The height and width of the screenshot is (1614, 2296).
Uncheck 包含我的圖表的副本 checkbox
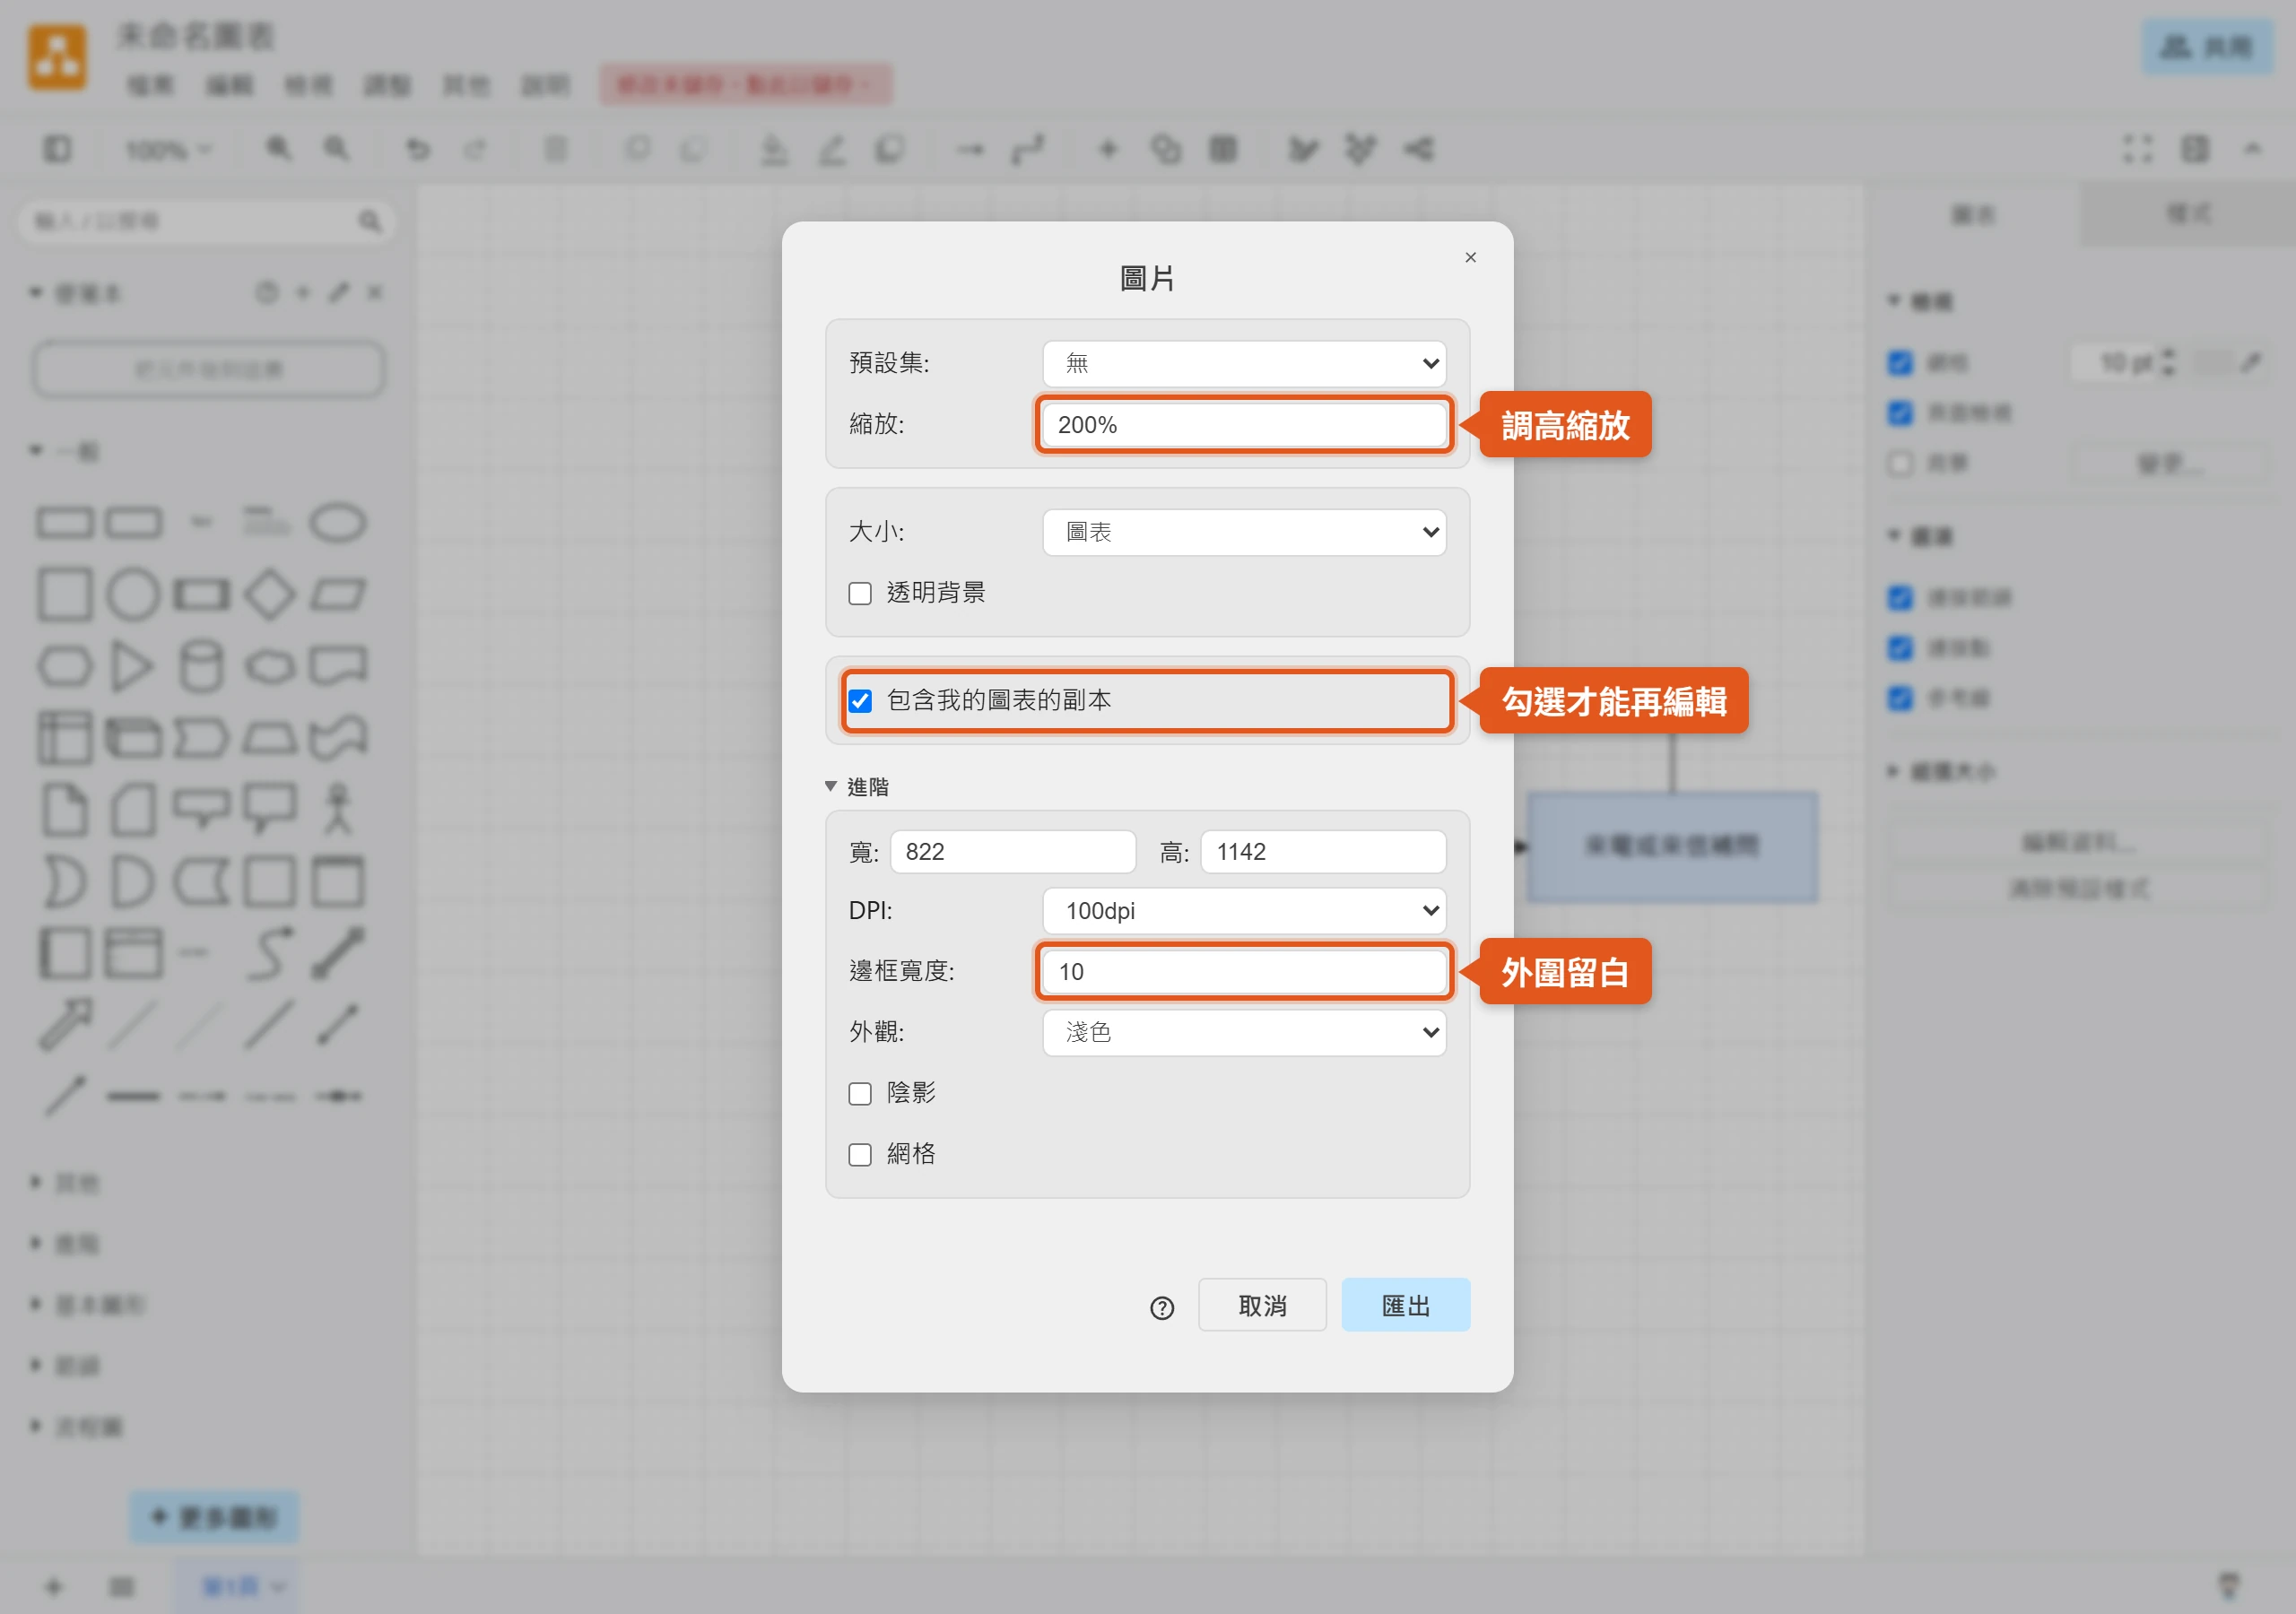(x=860, y=701)
